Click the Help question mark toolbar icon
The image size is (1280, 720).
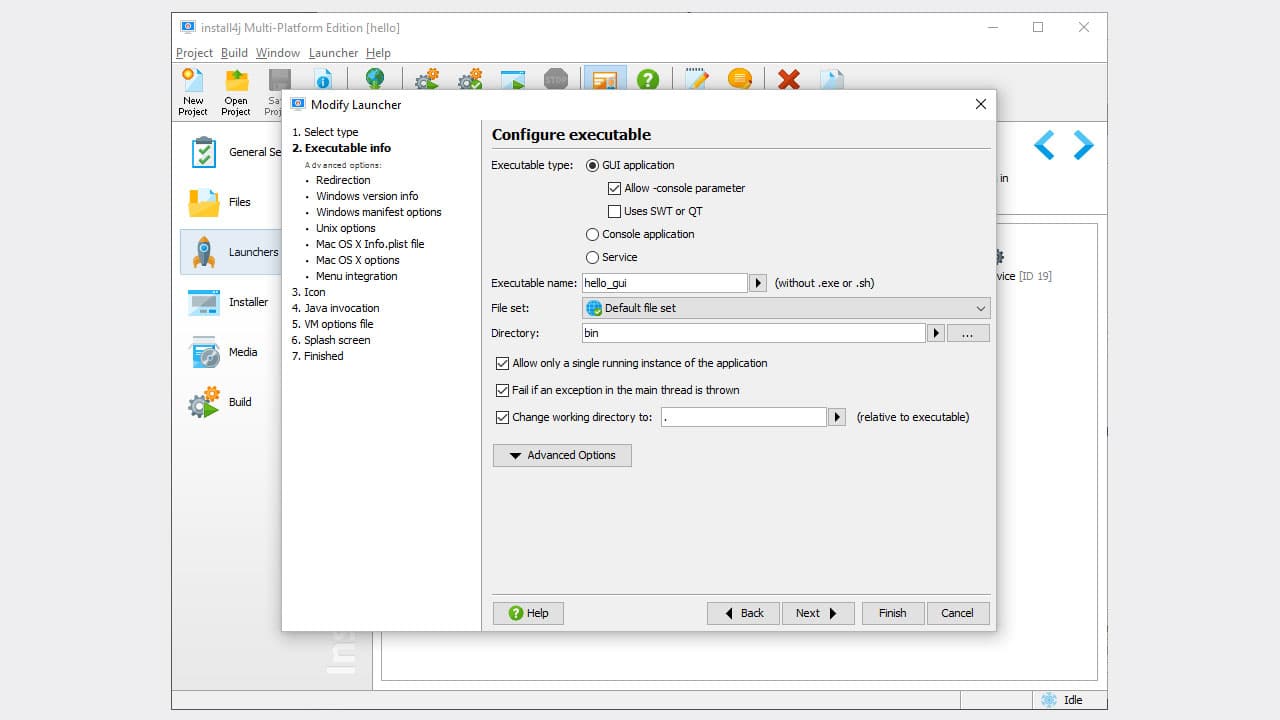pos(648,79)
